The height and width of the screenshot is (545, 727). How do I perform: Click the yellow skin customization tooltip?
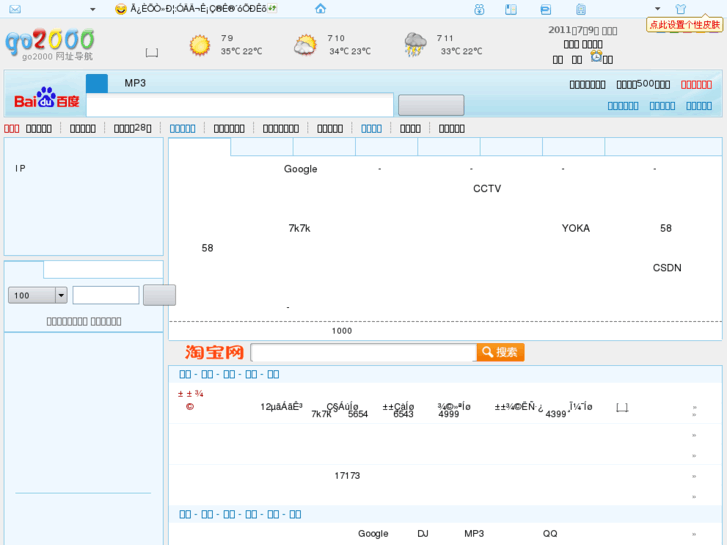coord(684,25)
